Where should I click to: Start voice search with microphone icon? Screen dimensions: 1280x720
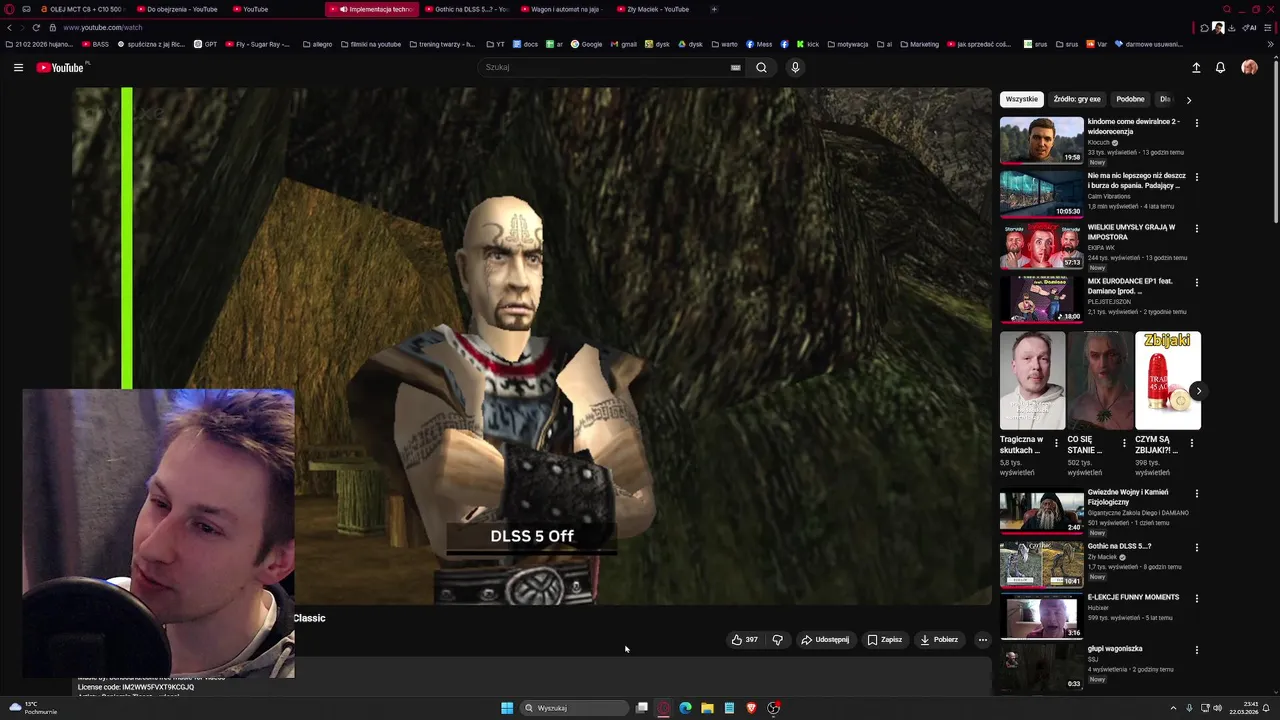click(795, 67)
